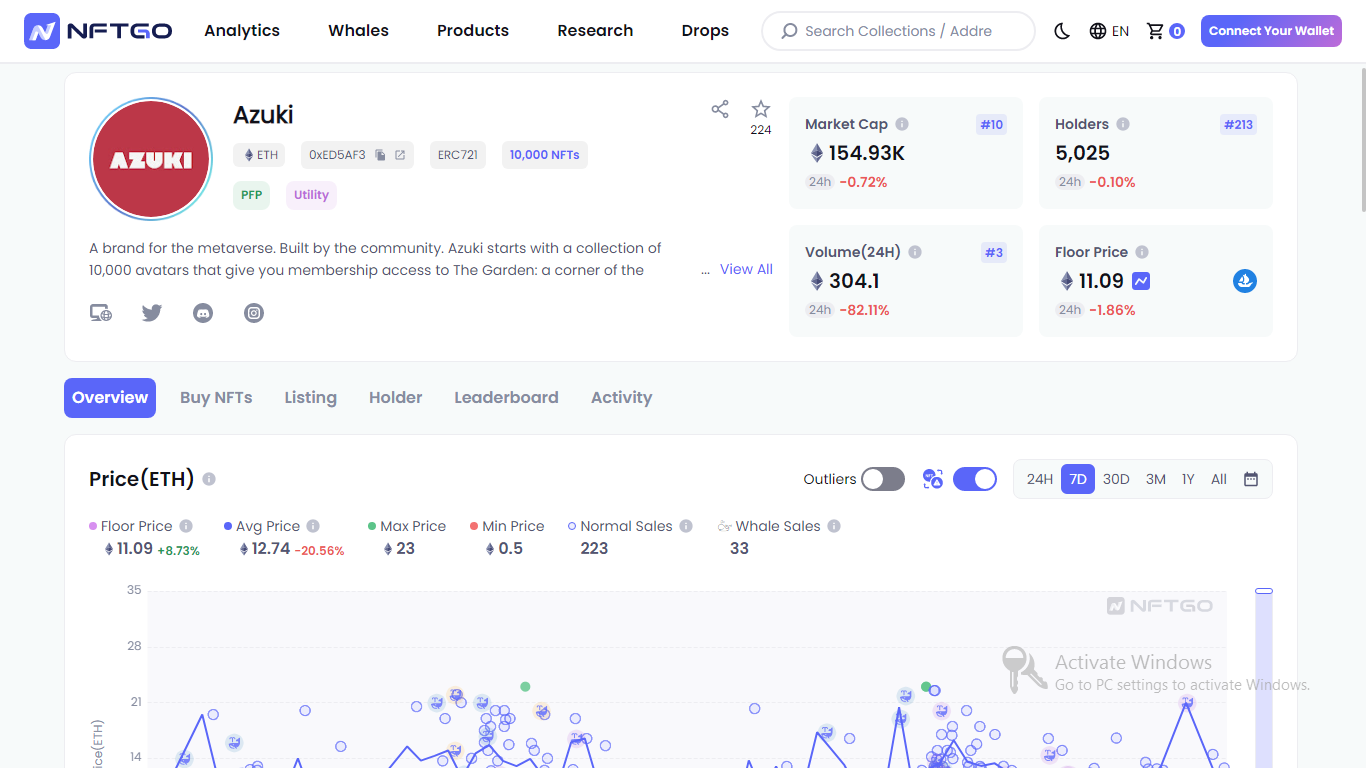
Task: Open the Analytics menu
Action: pos(242,31)
